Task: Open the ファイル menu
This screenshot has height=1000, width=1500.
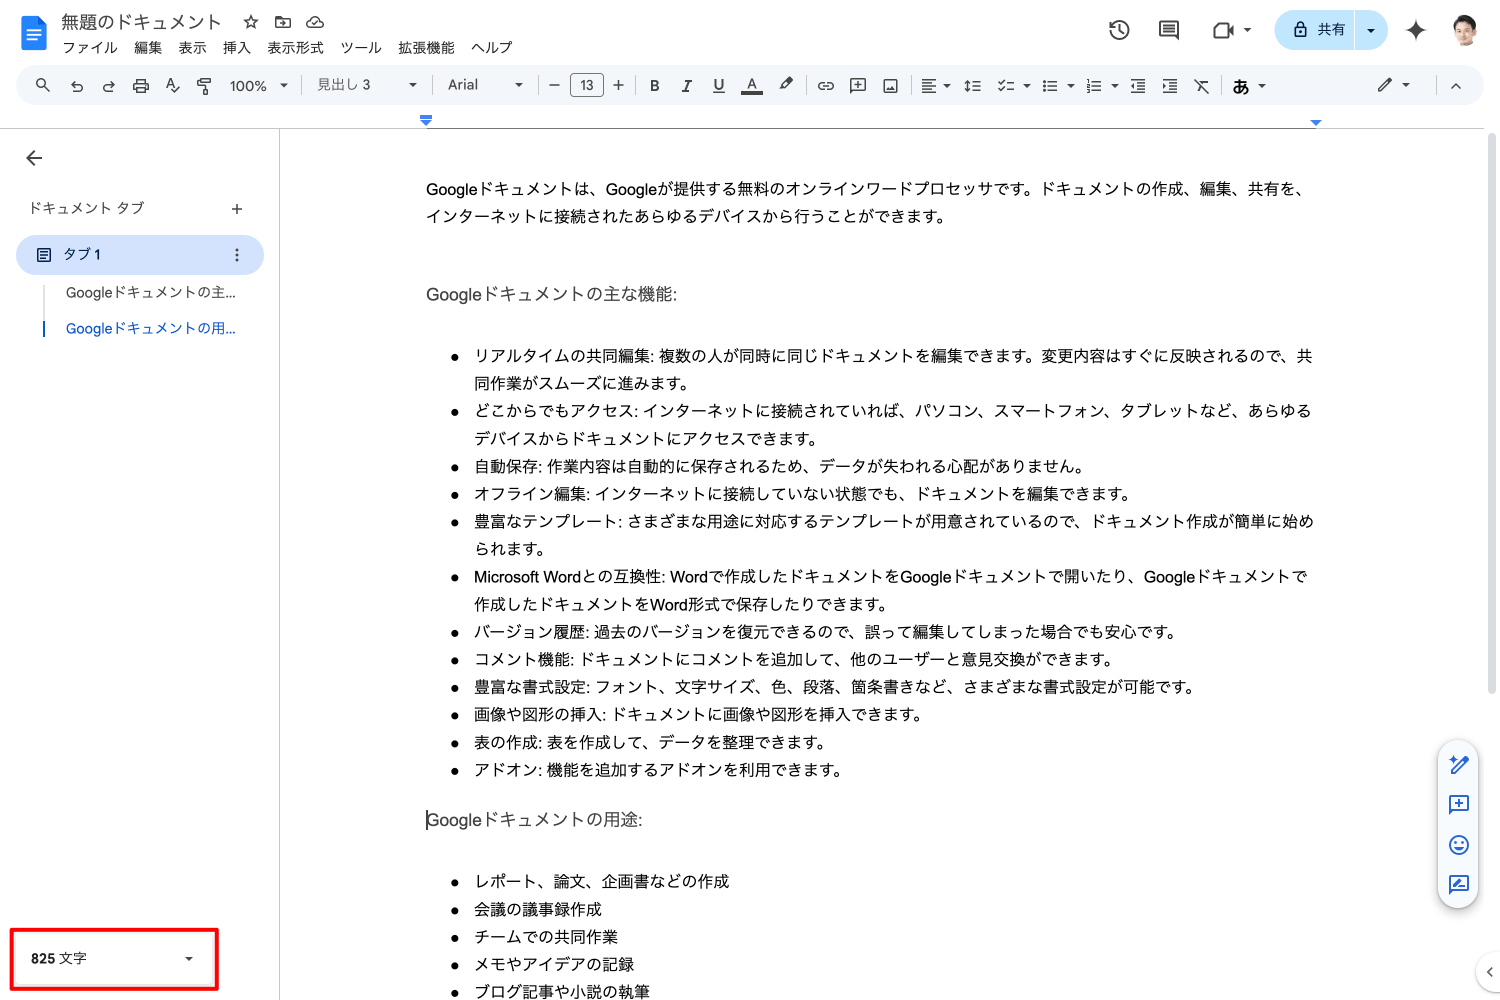Action: coord(90,48)
